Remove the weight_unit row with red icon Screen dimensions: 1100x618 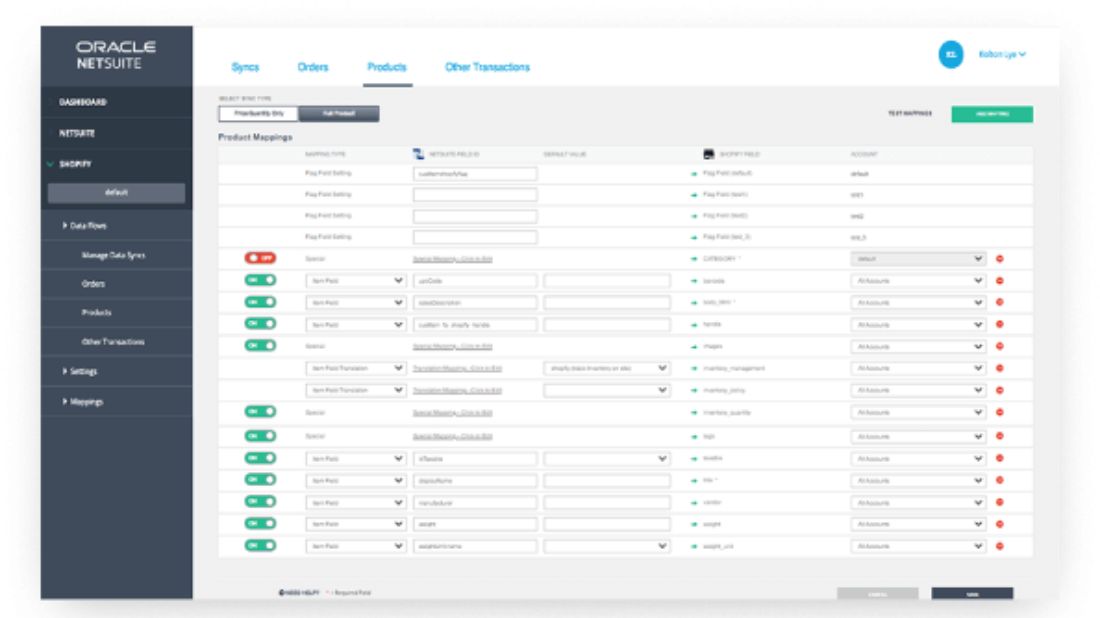click(1000, 546)
